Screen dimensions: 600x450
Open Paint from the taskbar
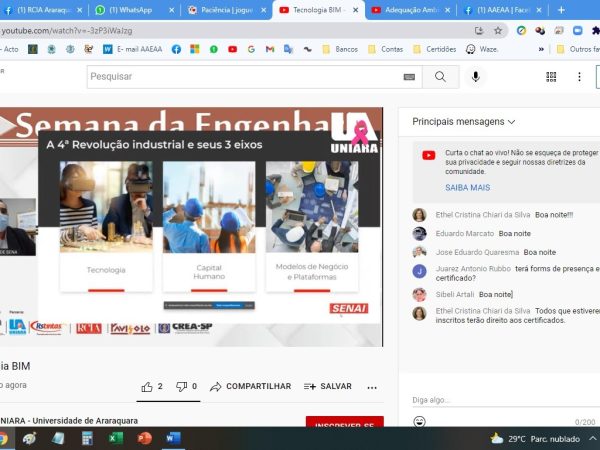29,438
